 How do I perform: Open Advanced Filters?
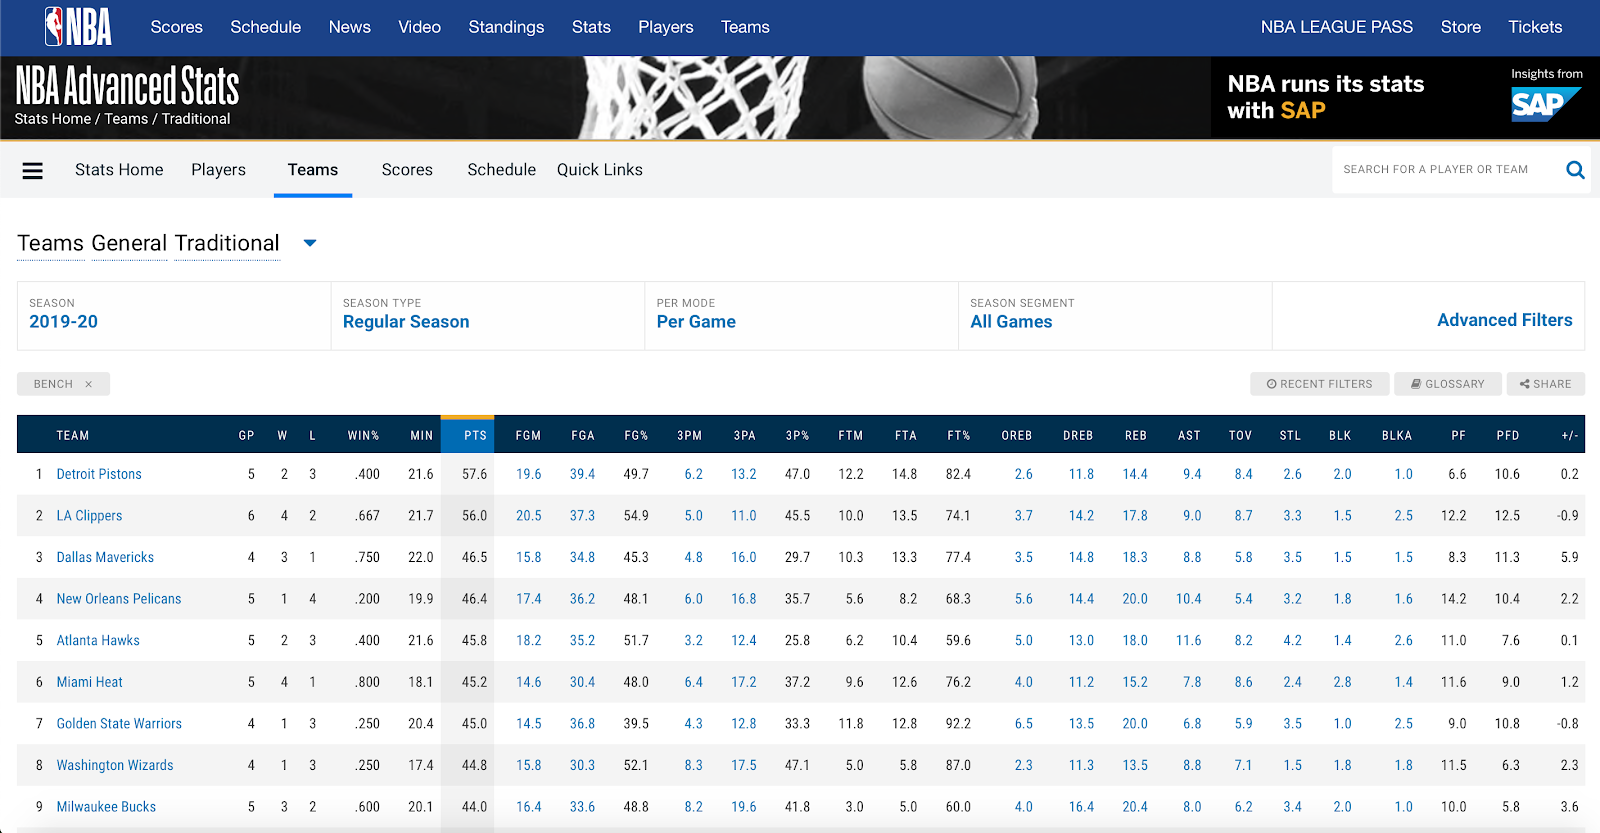tap(1504, 320)
